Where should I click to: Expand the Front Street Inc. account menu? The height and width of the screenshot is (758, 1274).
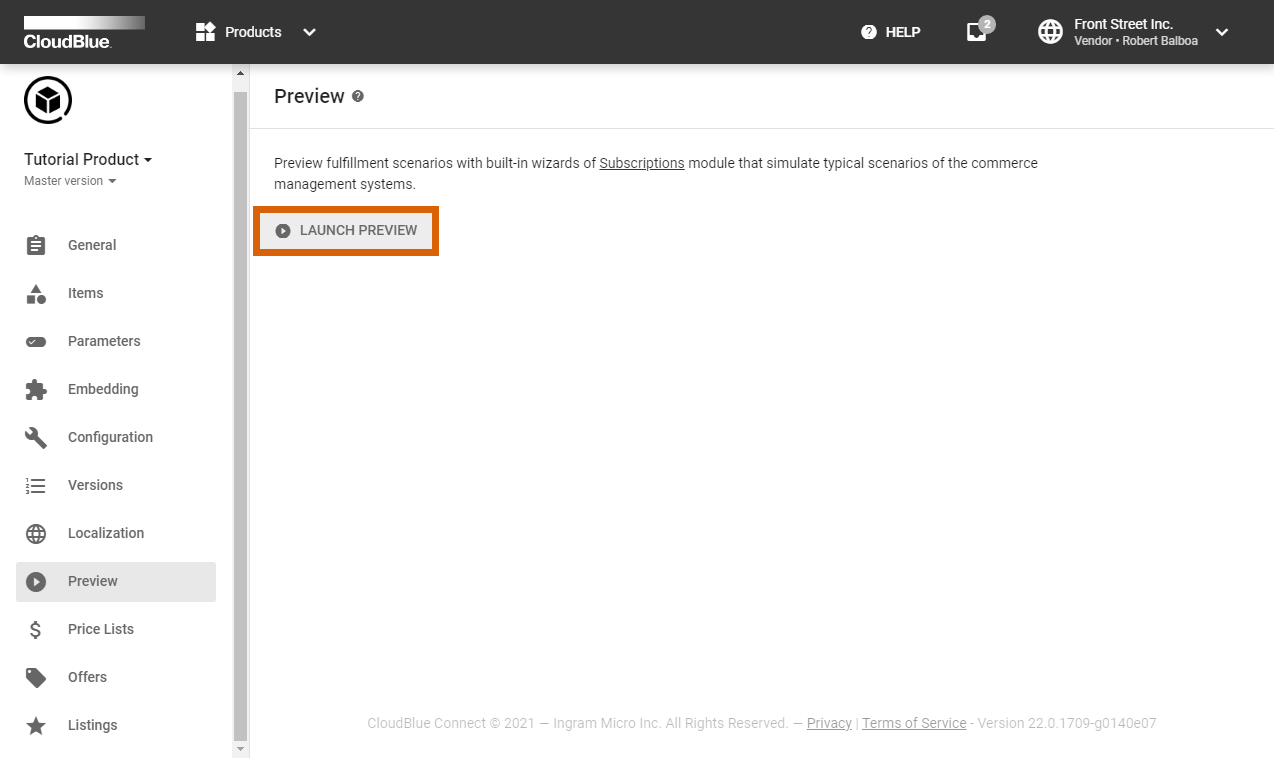pyautogui.click(x=1221, y=32)
